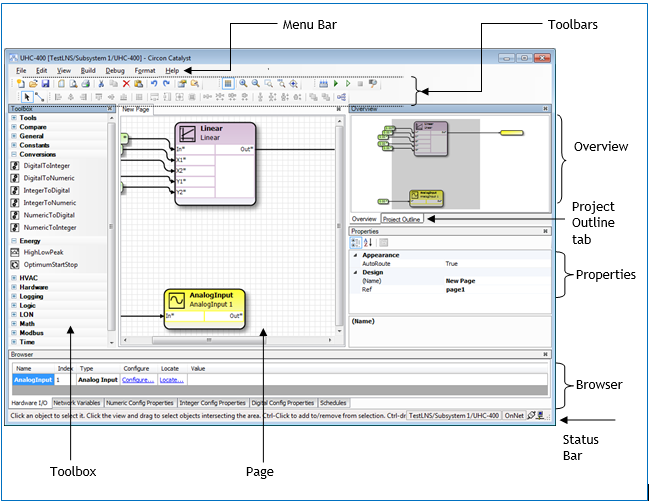Click the page's vertical scroll up arrow

click(339, 121)
